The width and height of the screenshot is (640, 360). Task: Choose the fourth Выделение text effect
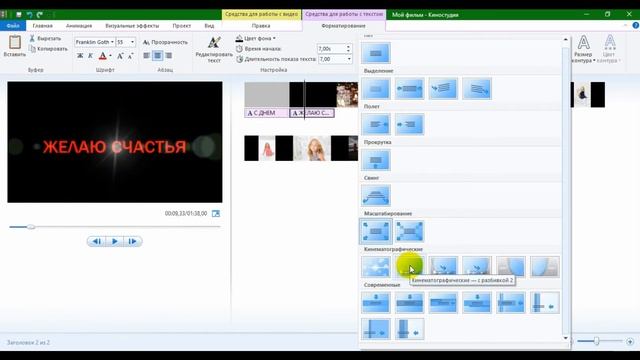[x=477, y=89]
